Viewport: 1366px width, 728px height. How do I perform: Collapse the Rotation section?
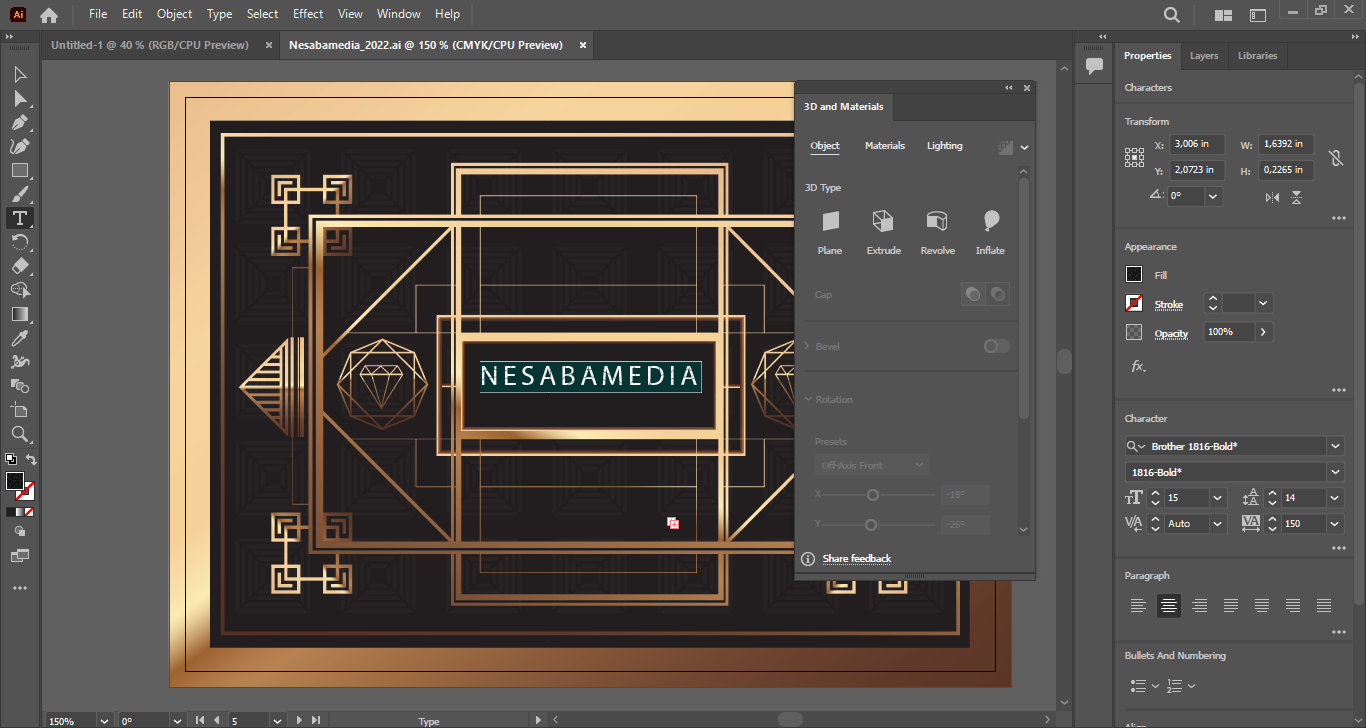pos(809,400)
